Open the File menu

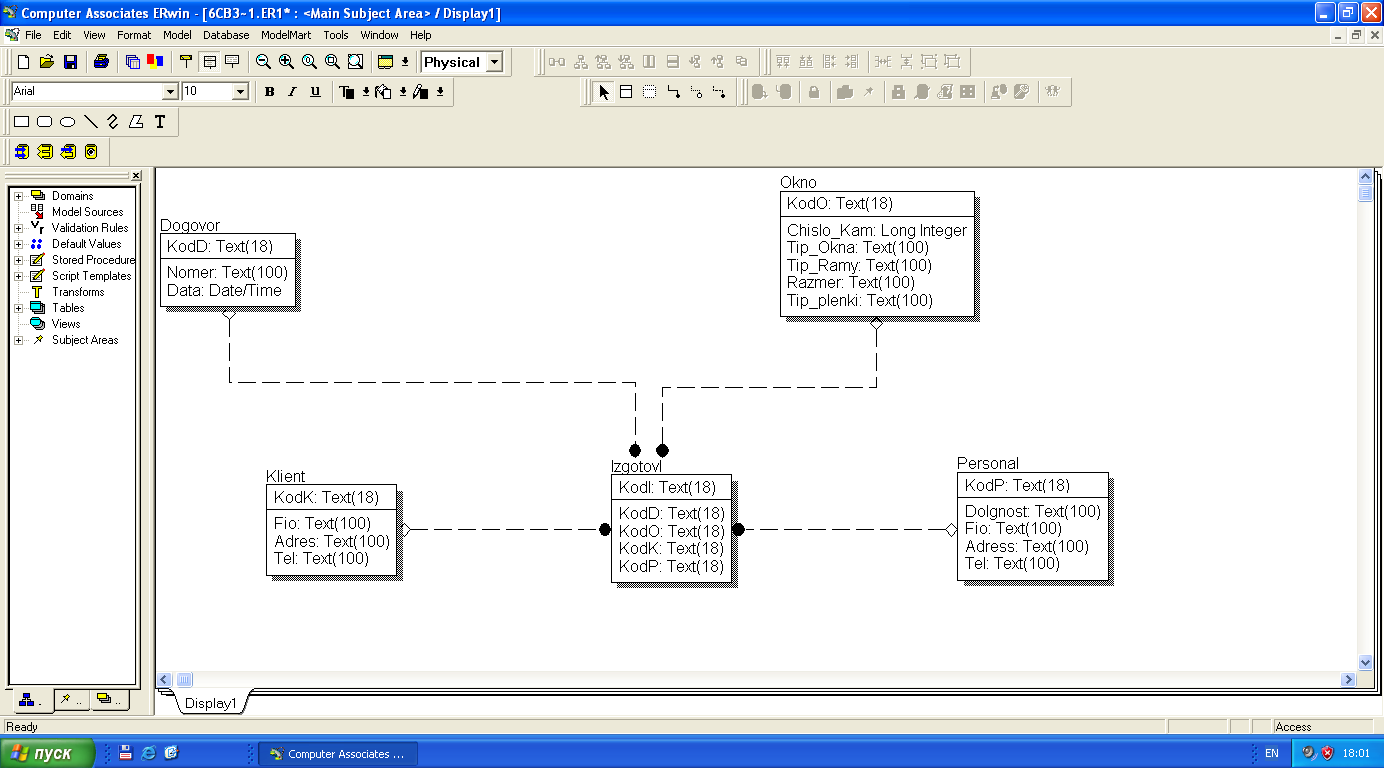point(33,35)
